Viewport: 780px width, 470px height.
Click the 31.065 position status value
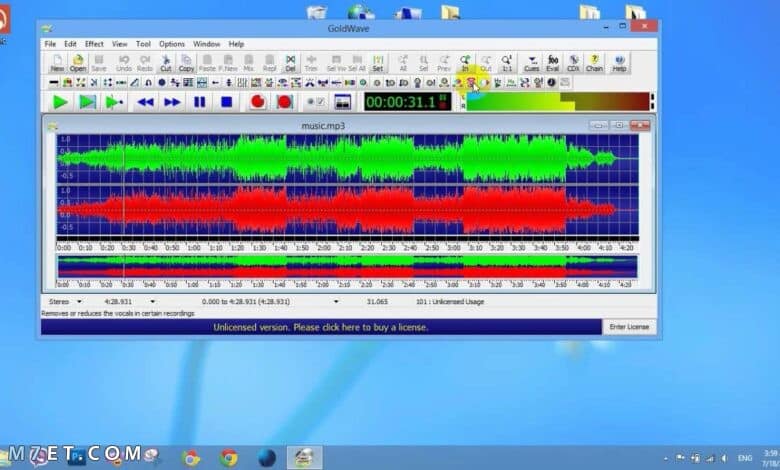[377, 301]
